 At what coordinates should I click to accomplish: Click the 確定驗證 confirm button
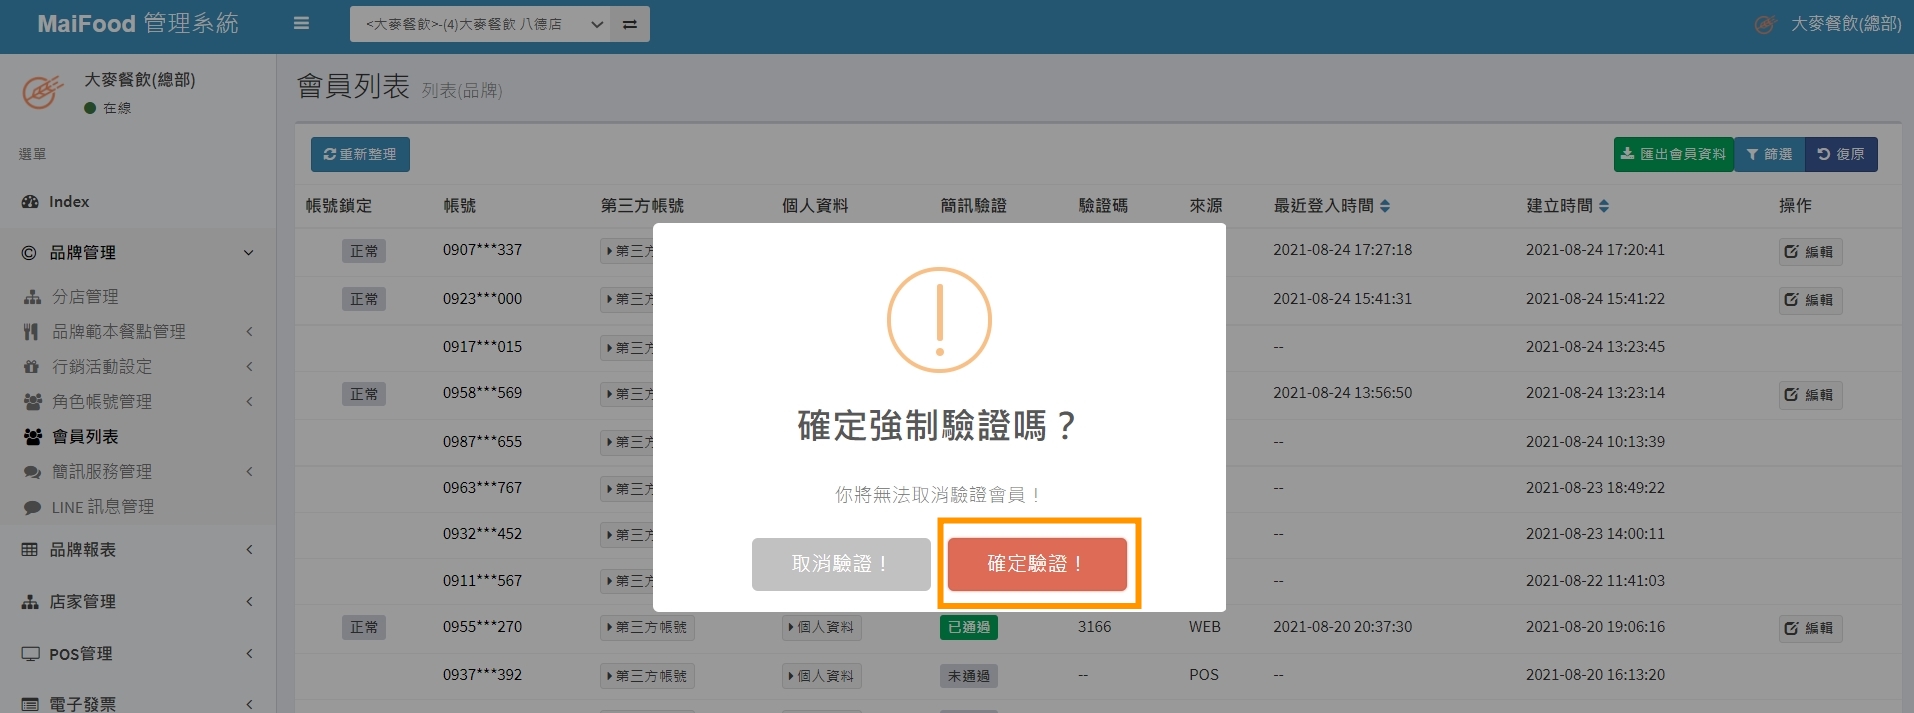tap(1037, 564)
